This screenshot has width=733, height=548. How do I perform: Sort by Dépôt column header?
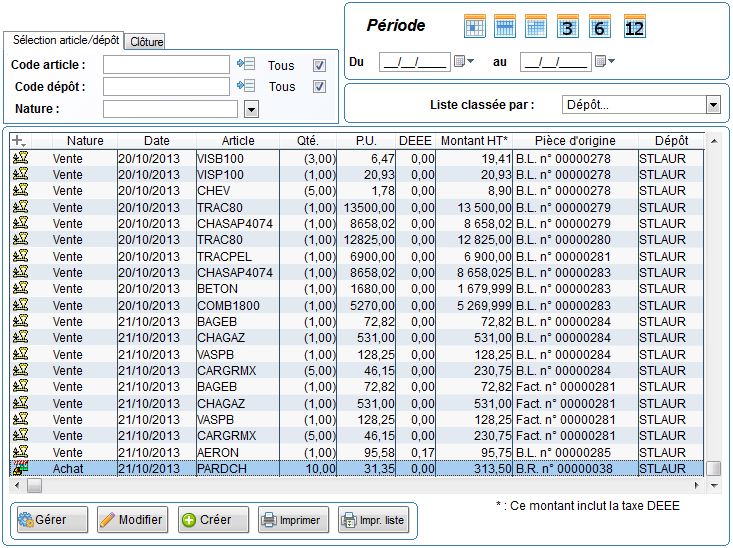671,141
